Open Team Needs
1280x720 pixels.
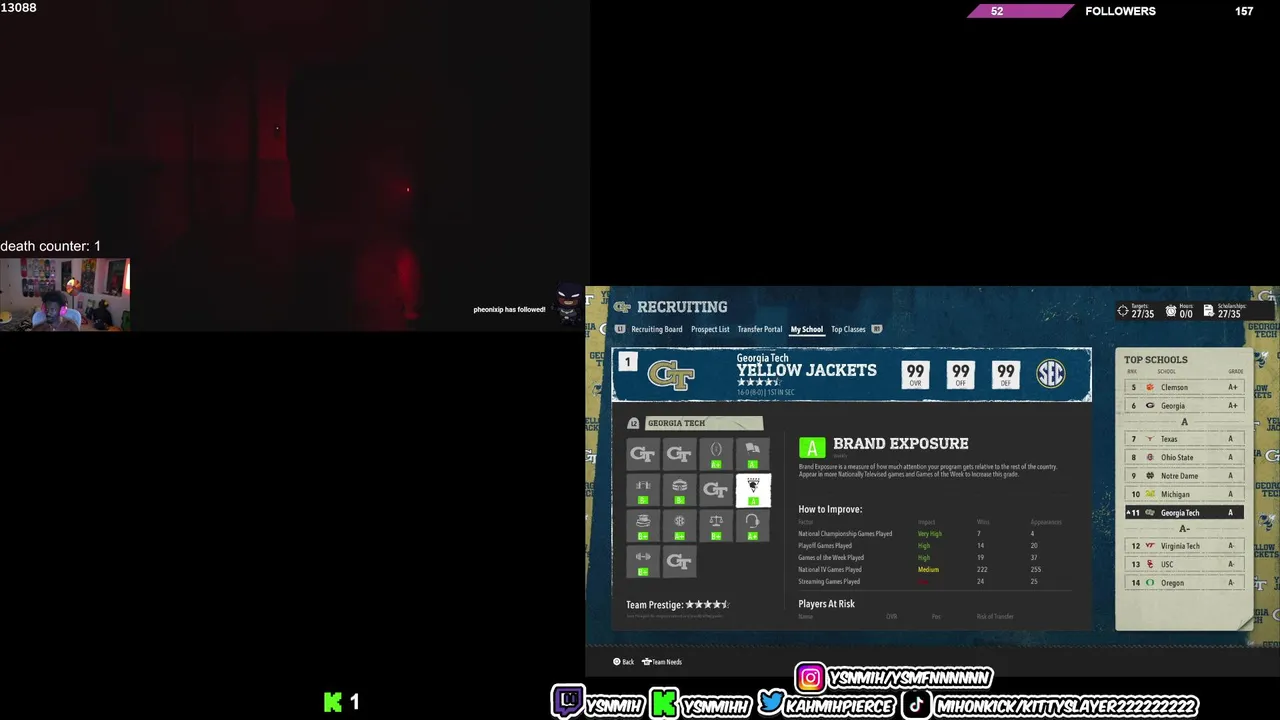click(662, 662)
